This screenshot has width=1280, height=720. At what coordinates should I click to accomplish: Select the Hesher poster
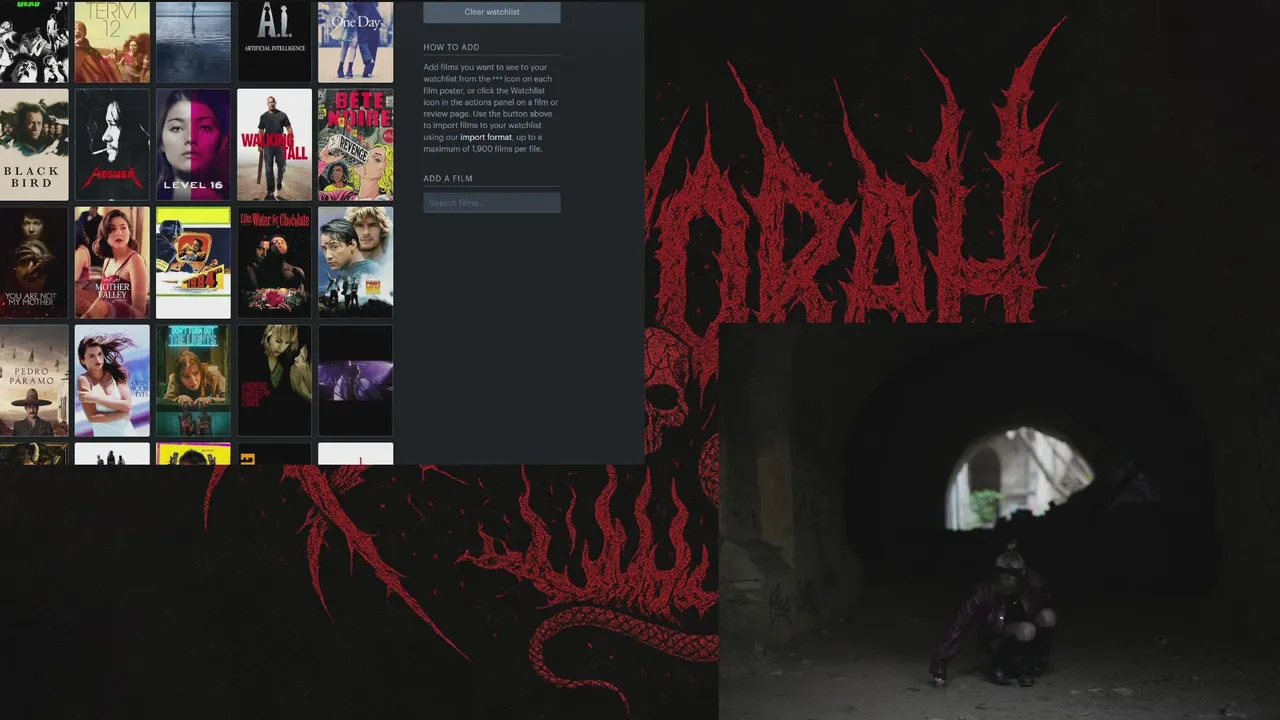[x=112, y=145]
